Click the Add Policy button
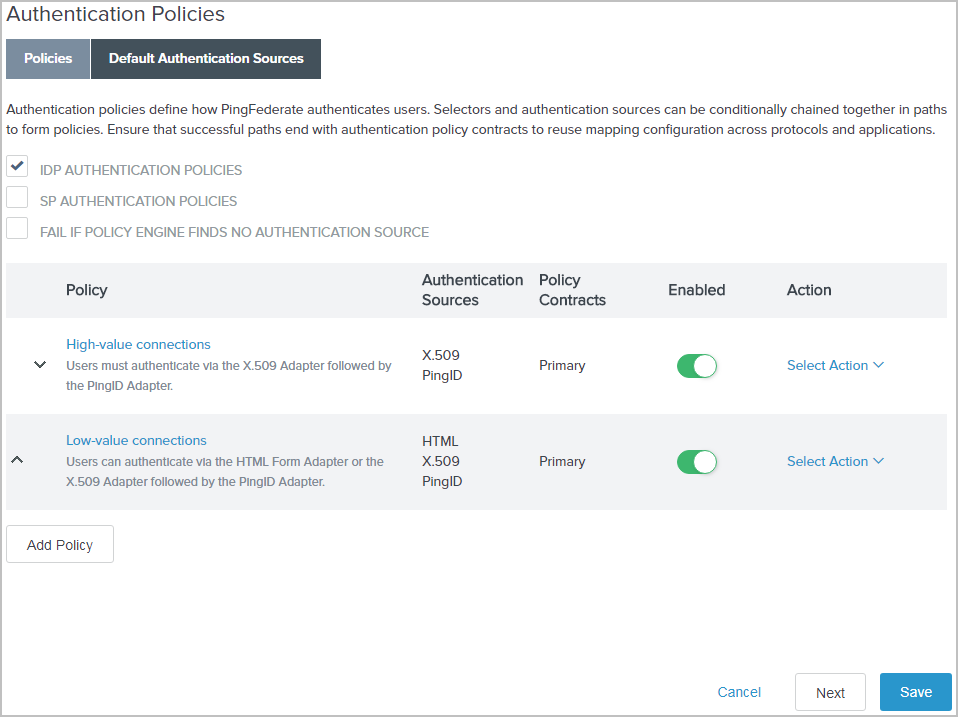Image resolution: width=958 pixels, height=717 pixels. pos(59,544)
